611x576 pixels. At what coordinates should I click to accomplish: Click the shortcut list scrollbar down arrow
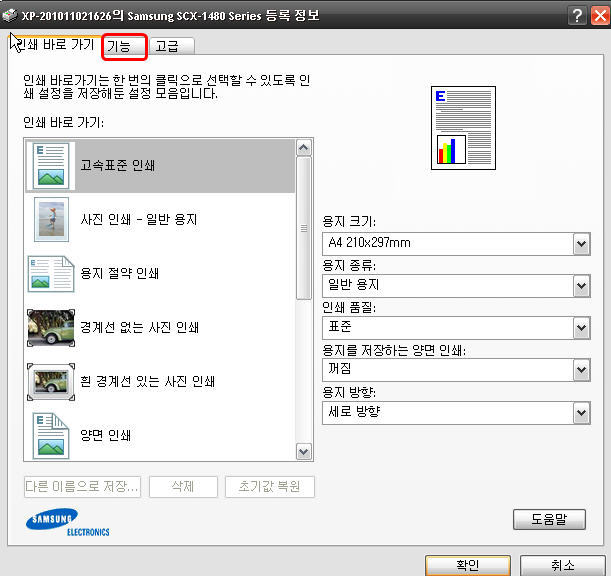coord(304,452)
